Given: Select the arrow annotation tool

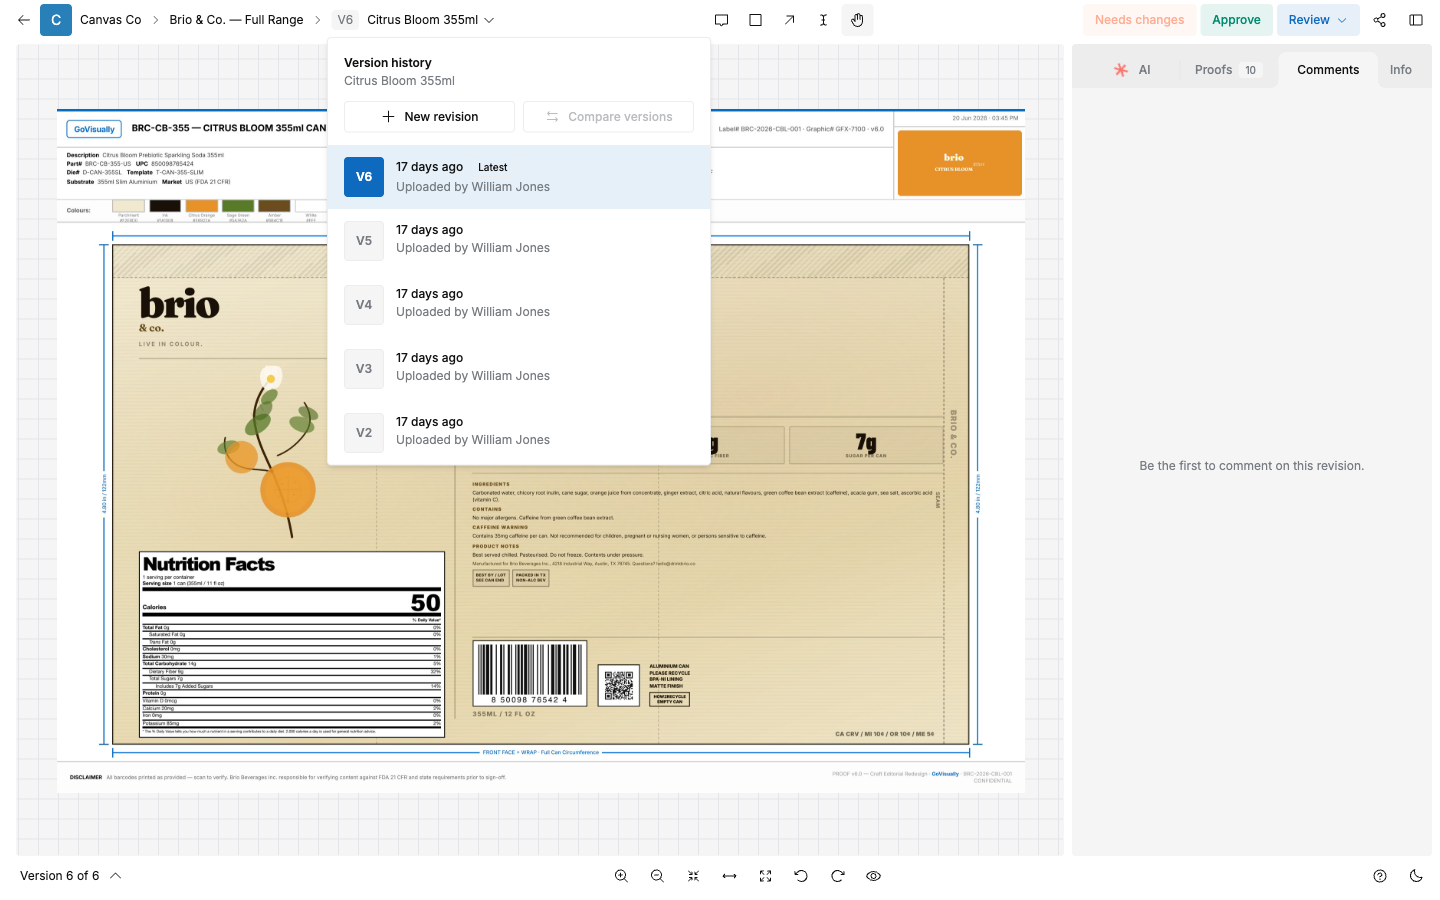Looking at the screenshot, I should [789, 20].
